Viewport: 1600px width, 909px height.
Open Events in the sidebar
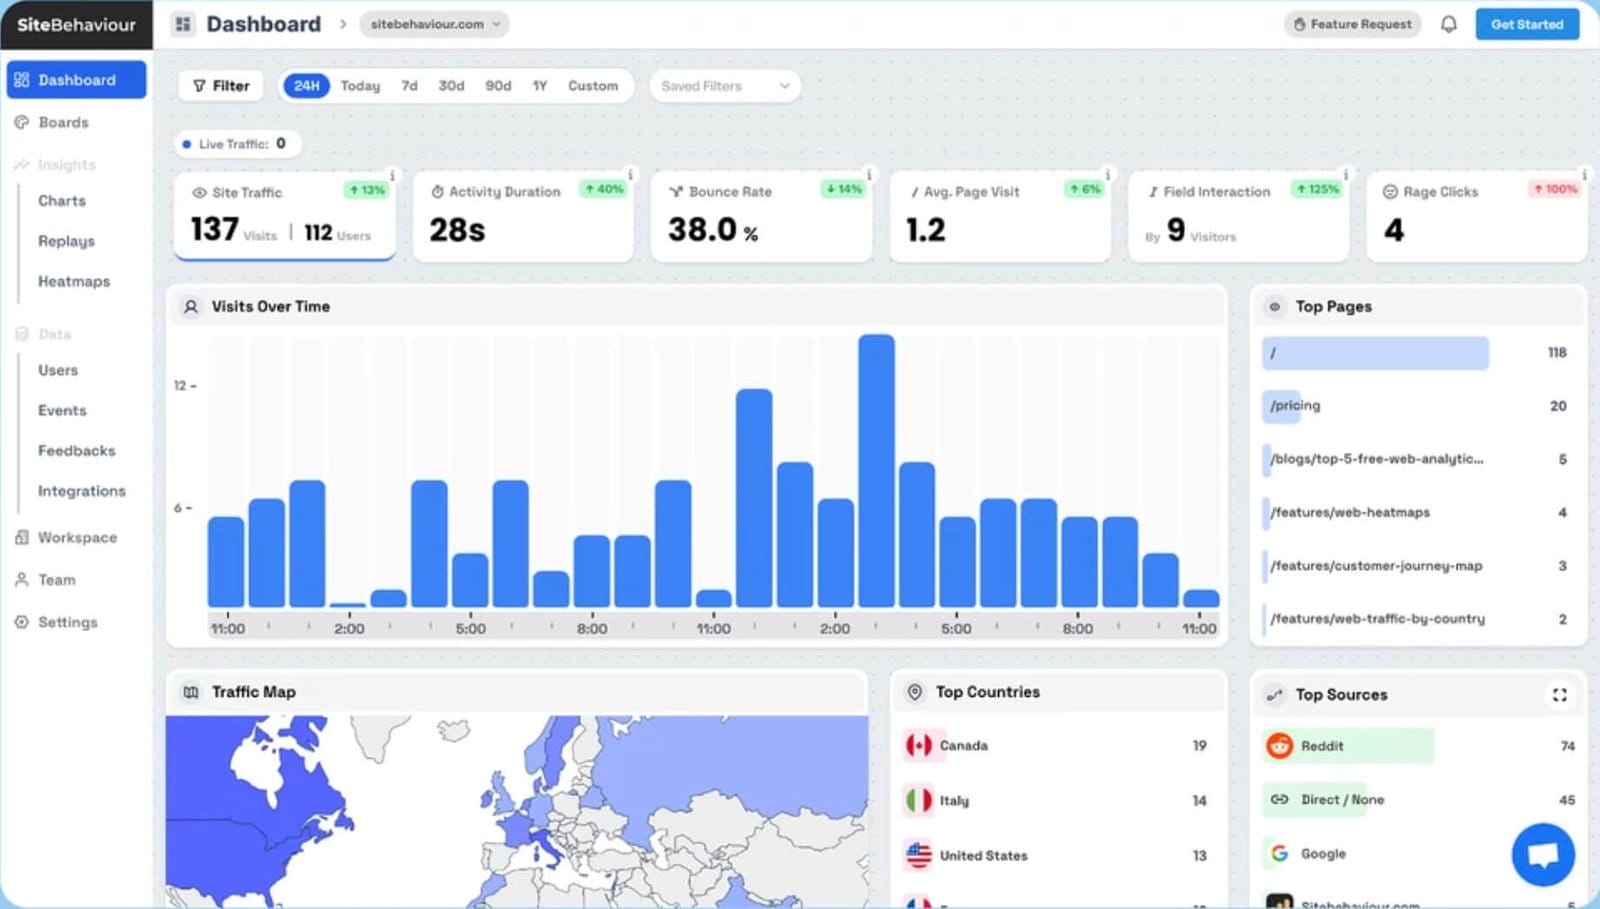tap(62, 411)
